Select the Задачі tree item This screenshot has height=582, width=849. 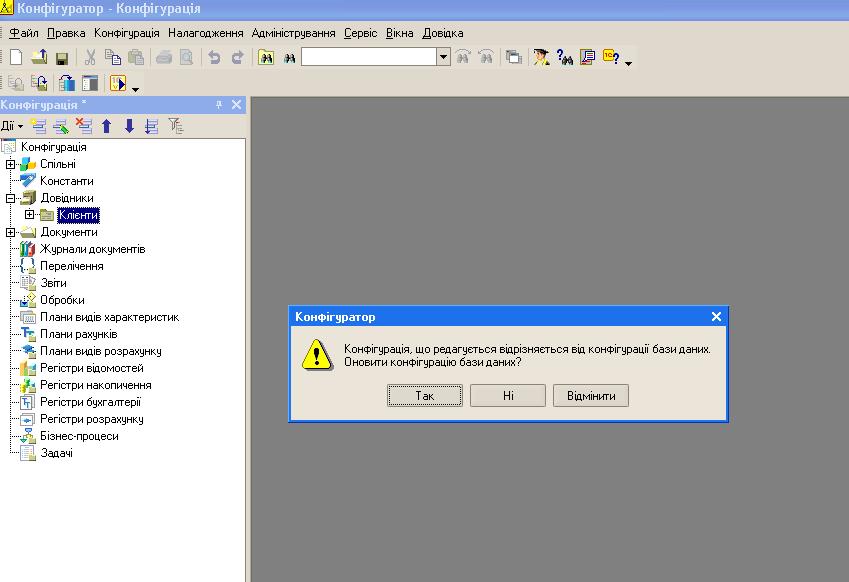(x=56, y=453)
